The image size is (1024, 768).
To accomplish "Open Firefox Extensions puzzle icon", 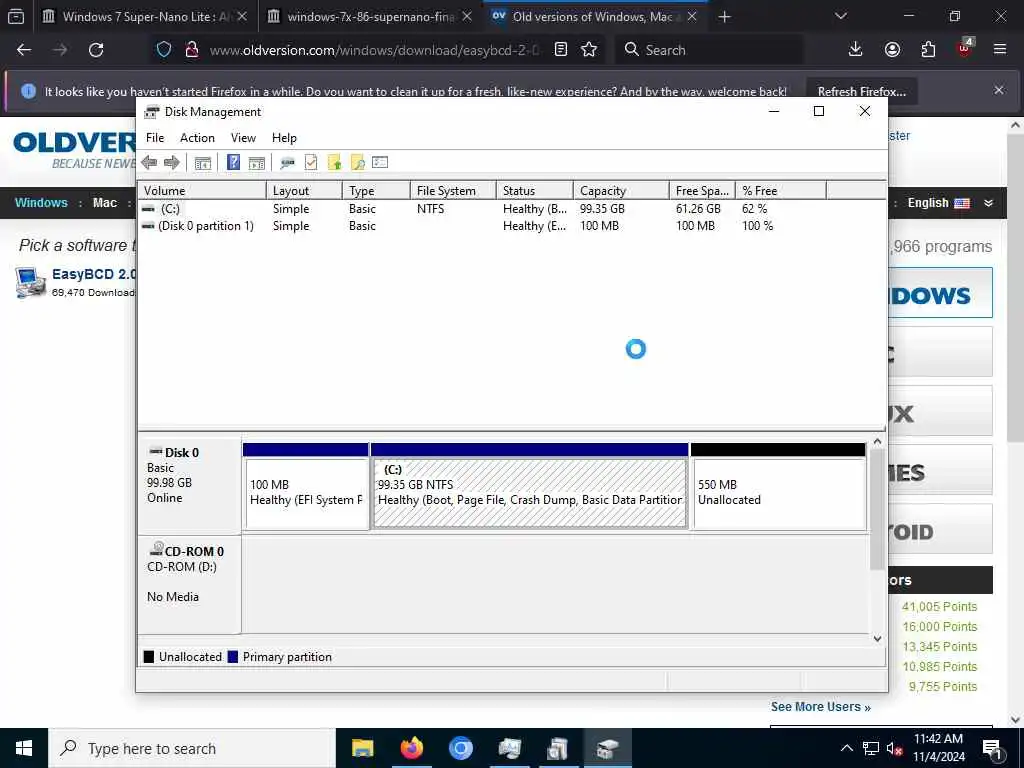I will [928, 50].
